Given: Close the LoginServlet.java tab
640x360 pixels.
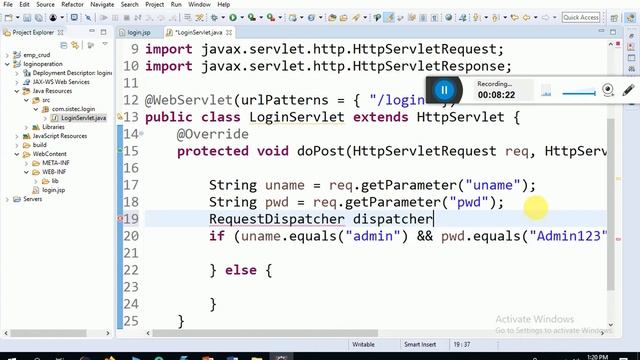Looking at the screenshot, I should (x=229, y=32).
